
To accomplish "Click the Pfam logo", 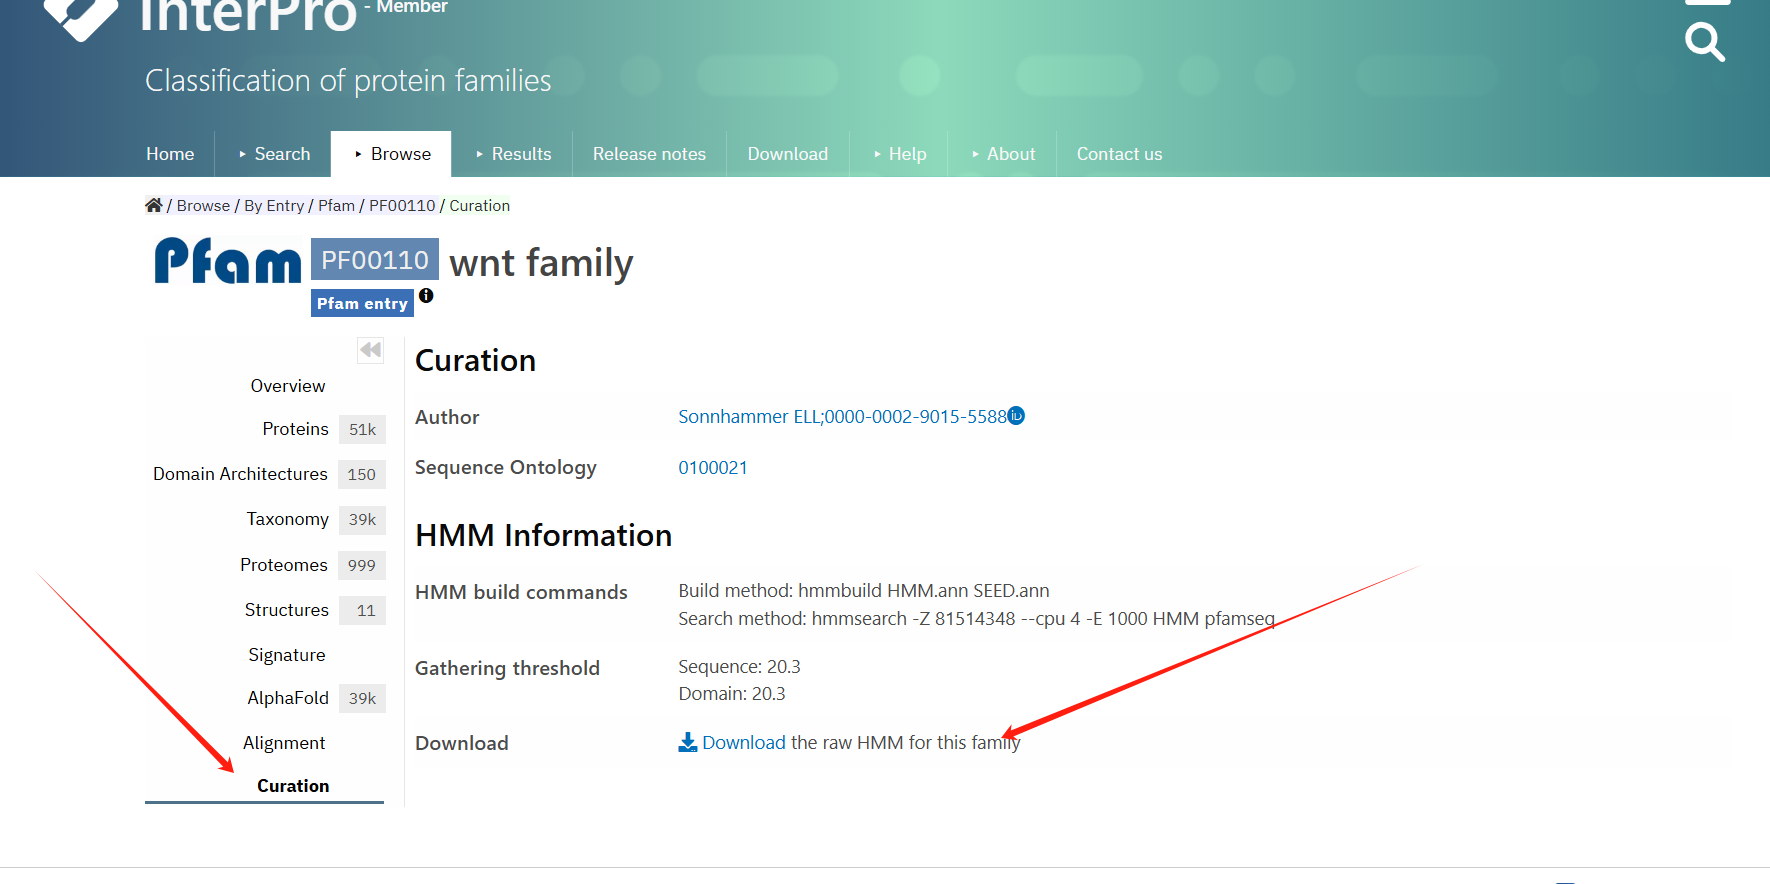I will pyautogui.click(x=228, y=262).
